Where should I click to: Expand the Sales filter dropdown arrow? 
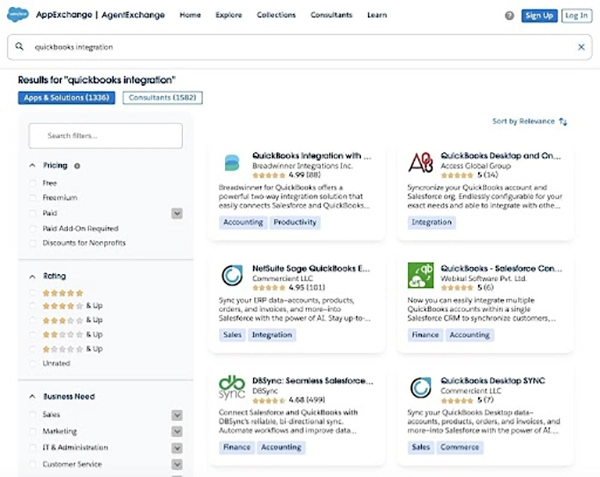click(x=177, y=415)
